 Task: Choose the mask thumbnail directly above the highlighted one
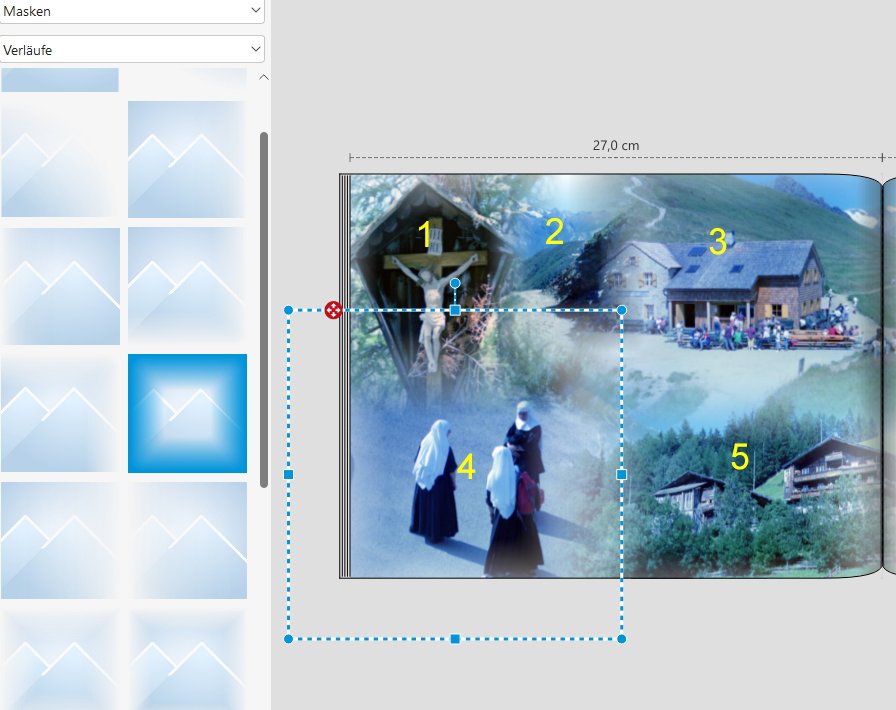187,286
